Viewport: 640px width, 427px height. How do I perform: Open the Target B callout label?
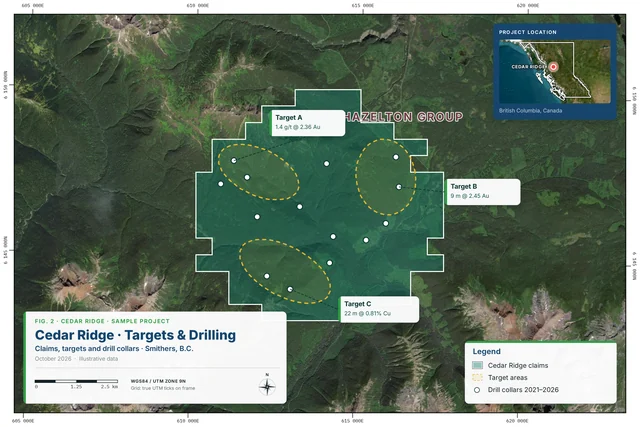click(x=483, y=191)
